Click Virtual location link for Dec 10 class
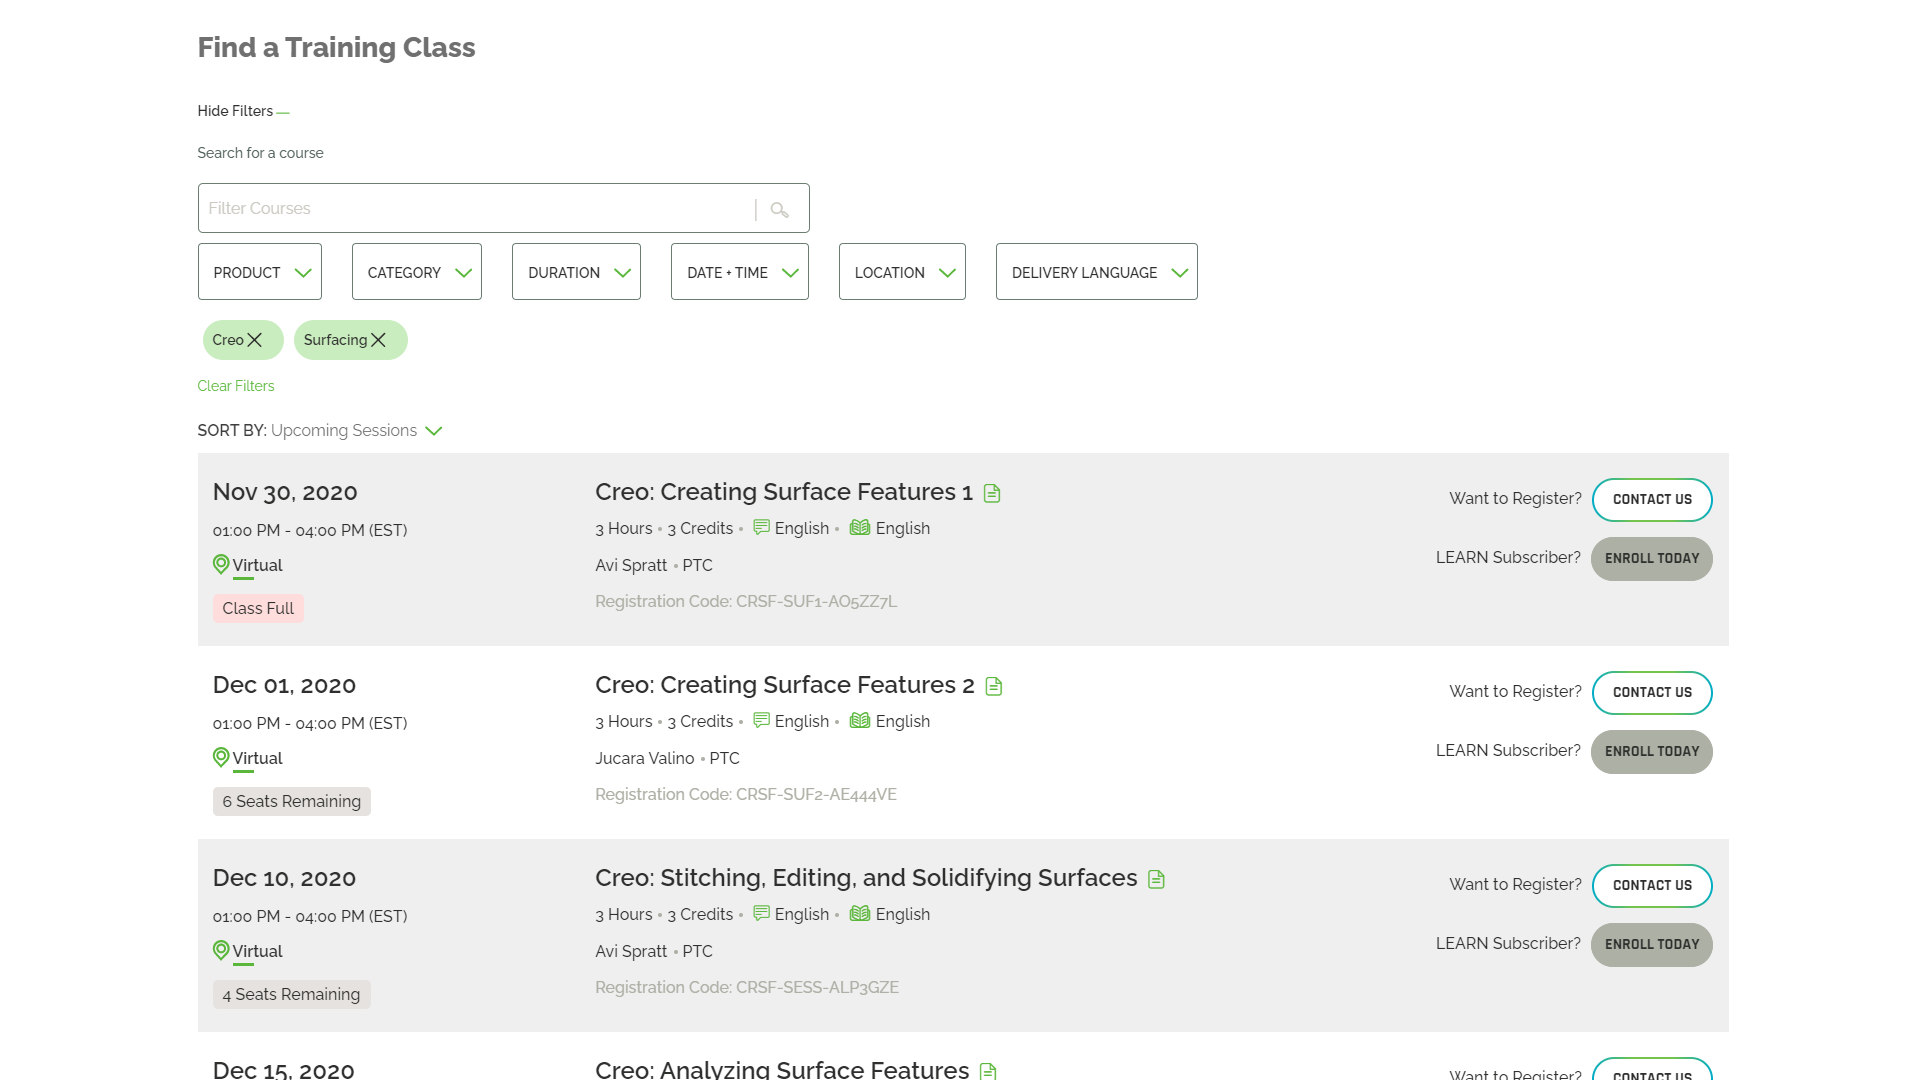The height and width of the screenshot is (1080, 1920). [257, 951]
